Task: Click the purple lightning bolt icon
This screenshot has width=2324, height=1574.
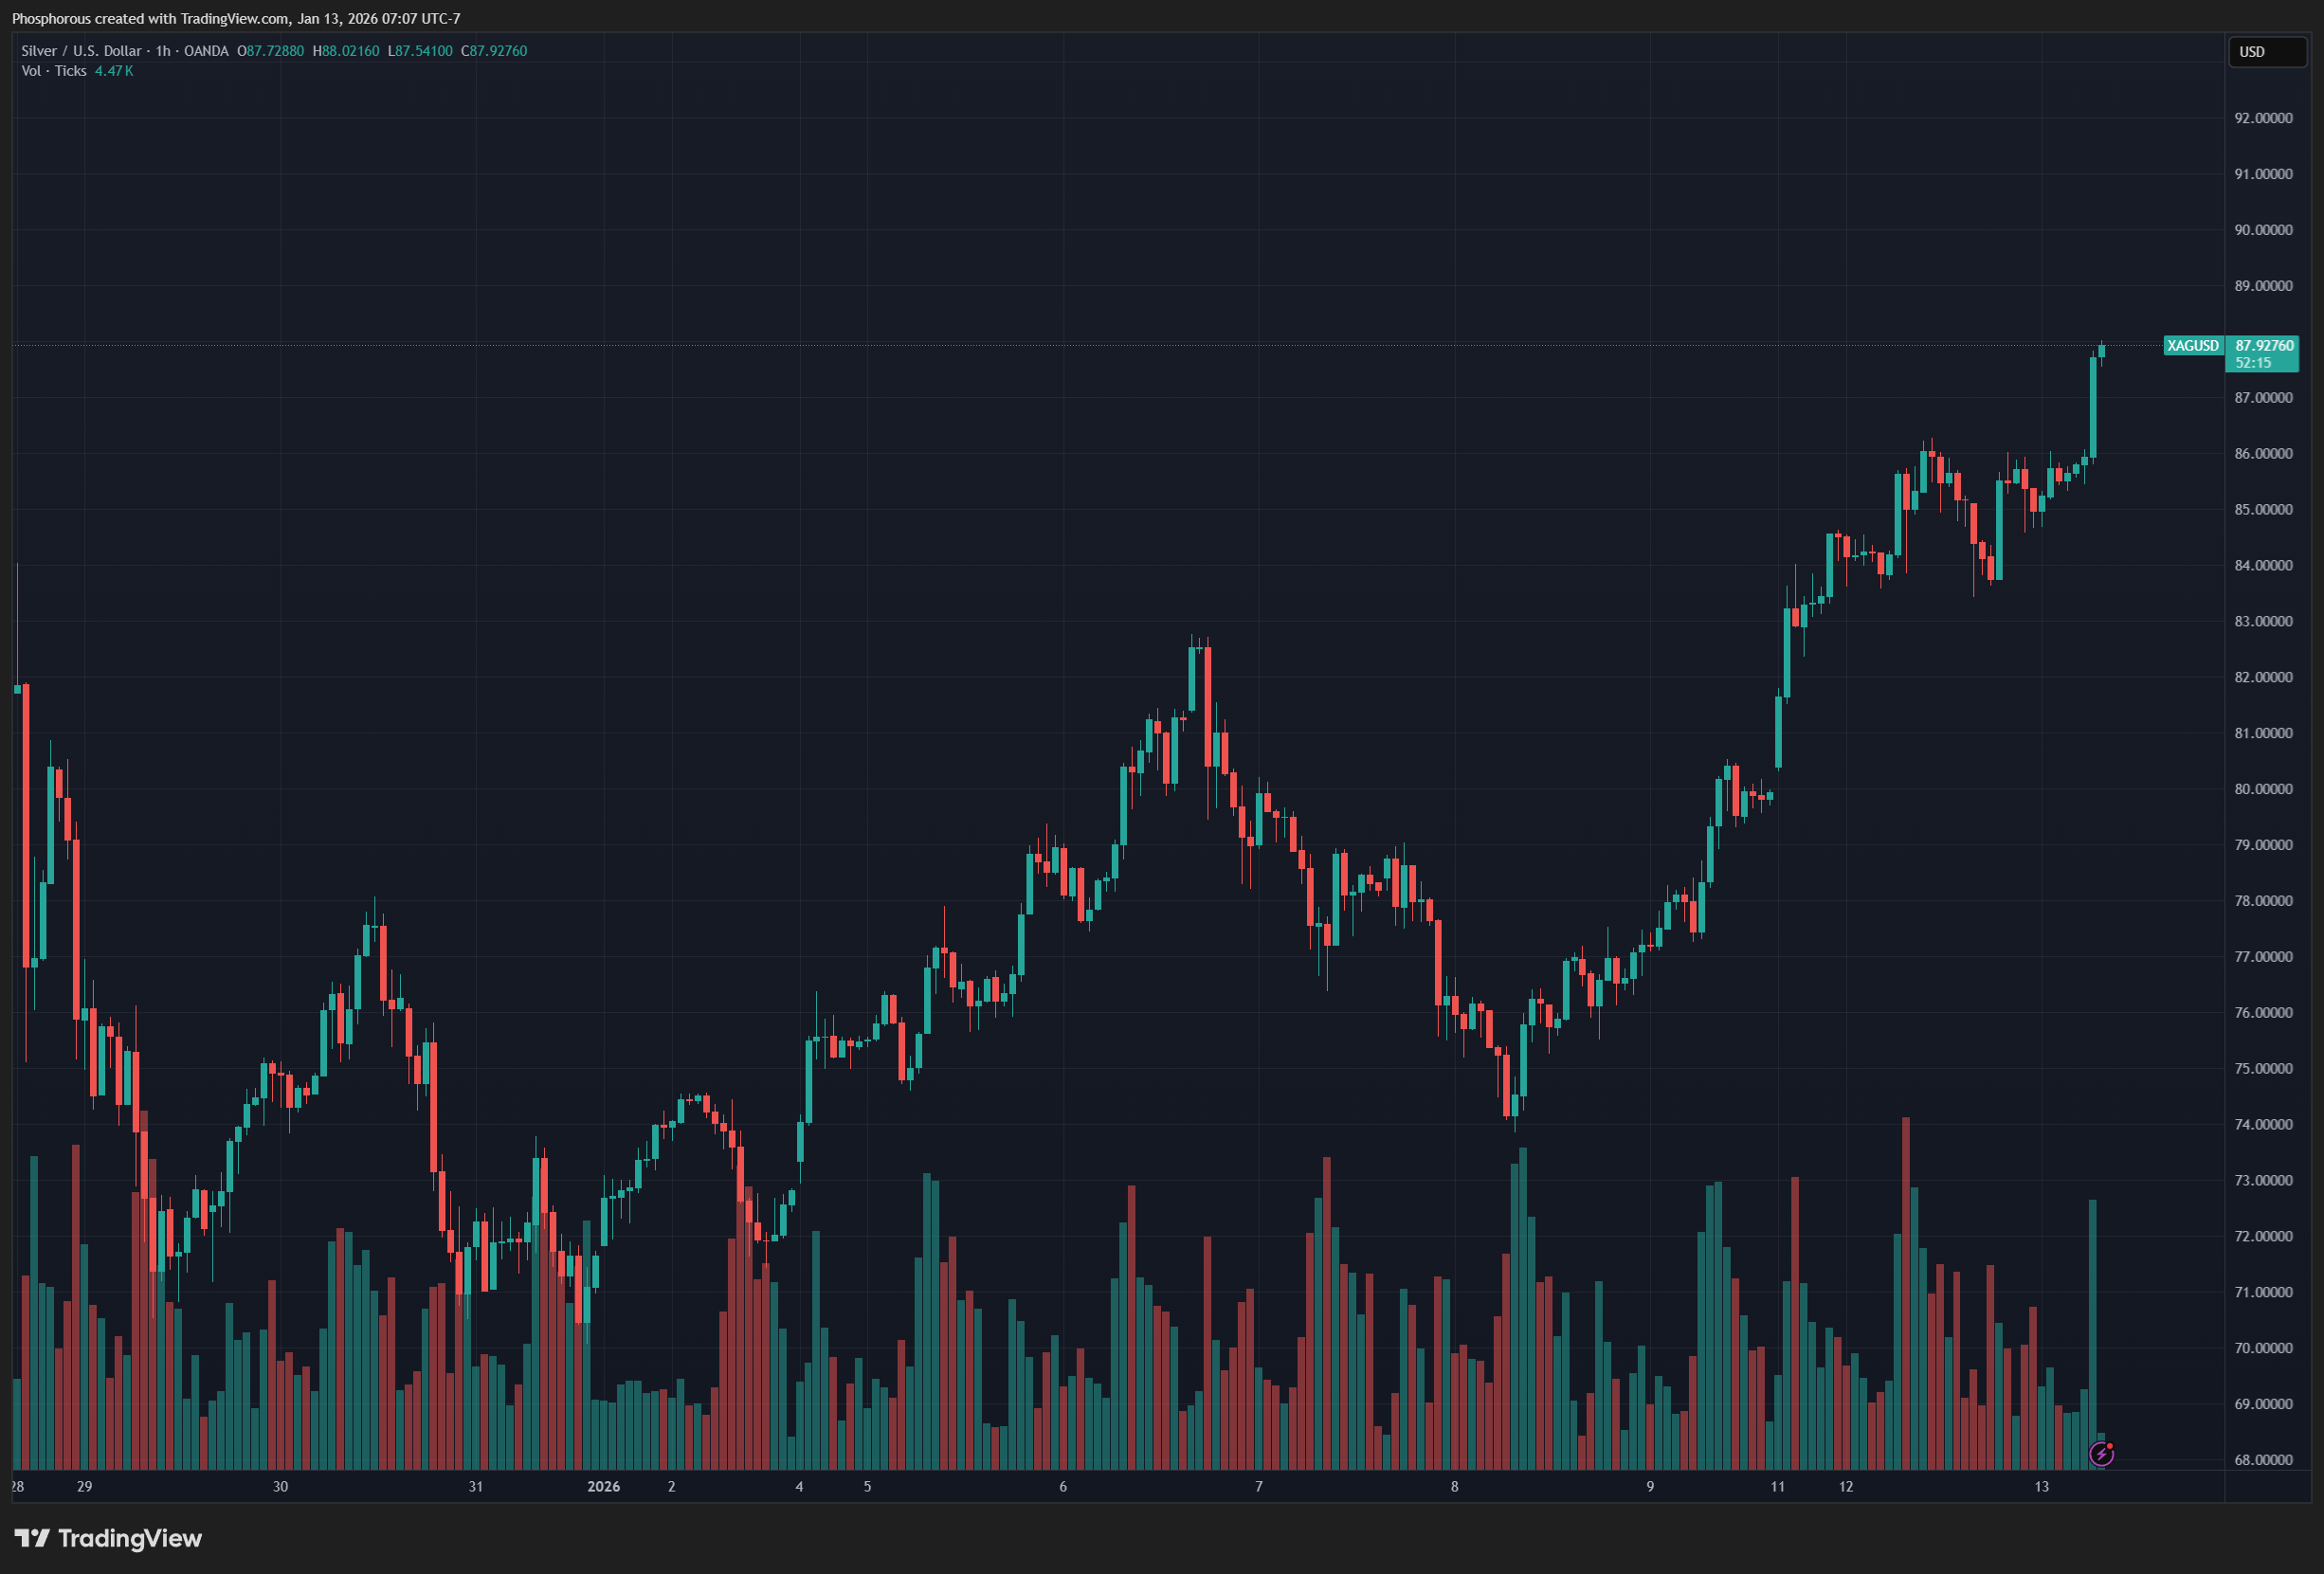Action: pos(2101,1454)
